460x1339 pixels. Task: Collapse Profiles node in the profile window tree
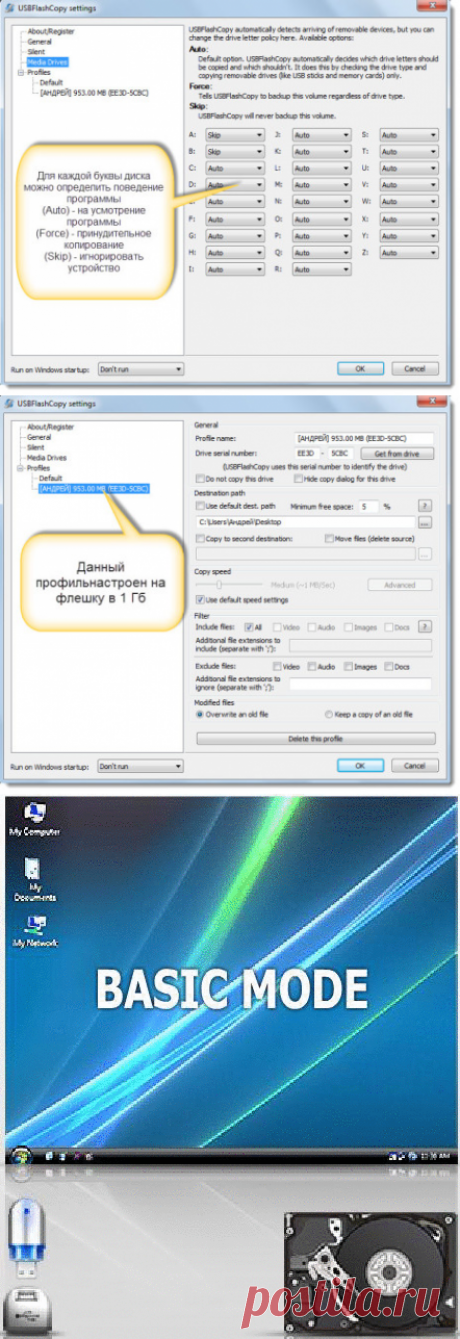point(20,468)
